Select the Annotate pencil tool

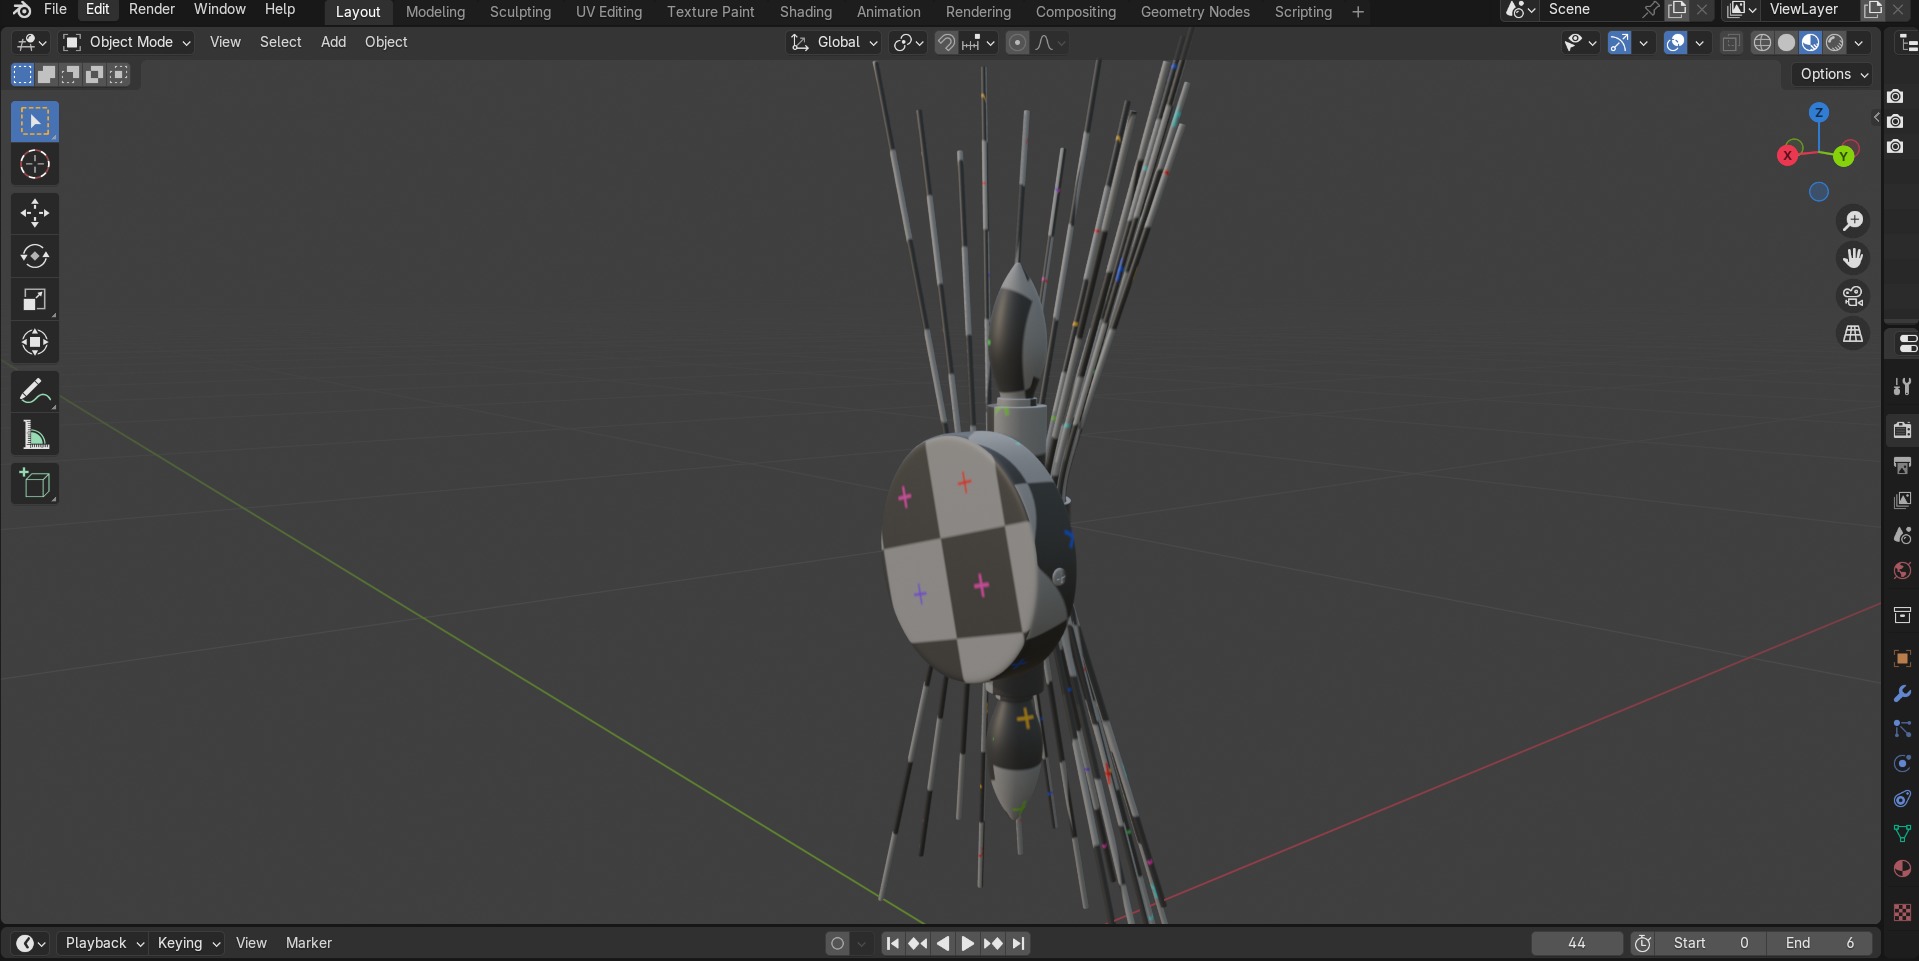pos(35,391)
